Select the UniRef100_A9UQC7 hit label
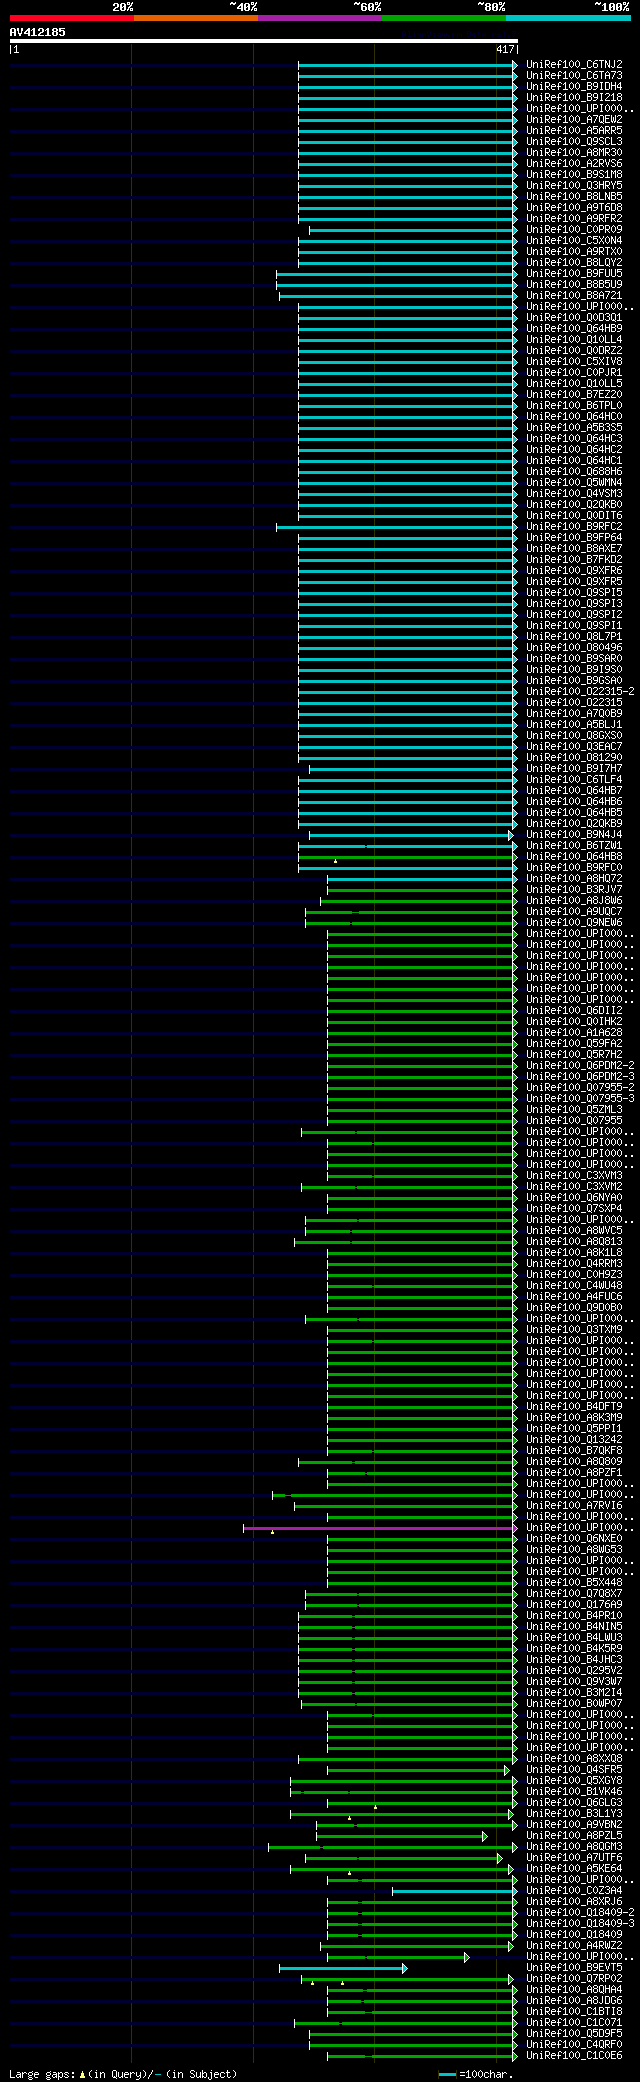Image resolution: width=640 pixels, height=2082 pixels. [574, 912]
